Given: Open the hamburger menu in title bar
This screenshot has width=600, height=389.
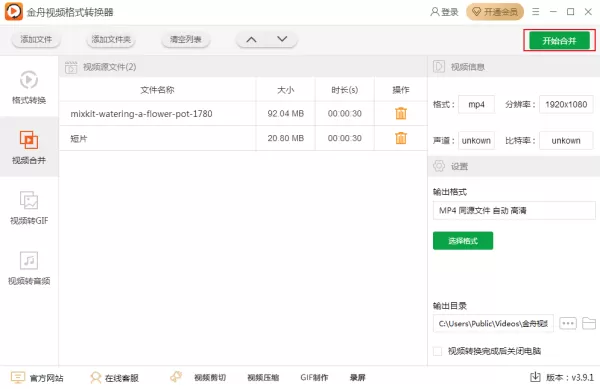Looking at the screenshot, I should coord(536,12).
